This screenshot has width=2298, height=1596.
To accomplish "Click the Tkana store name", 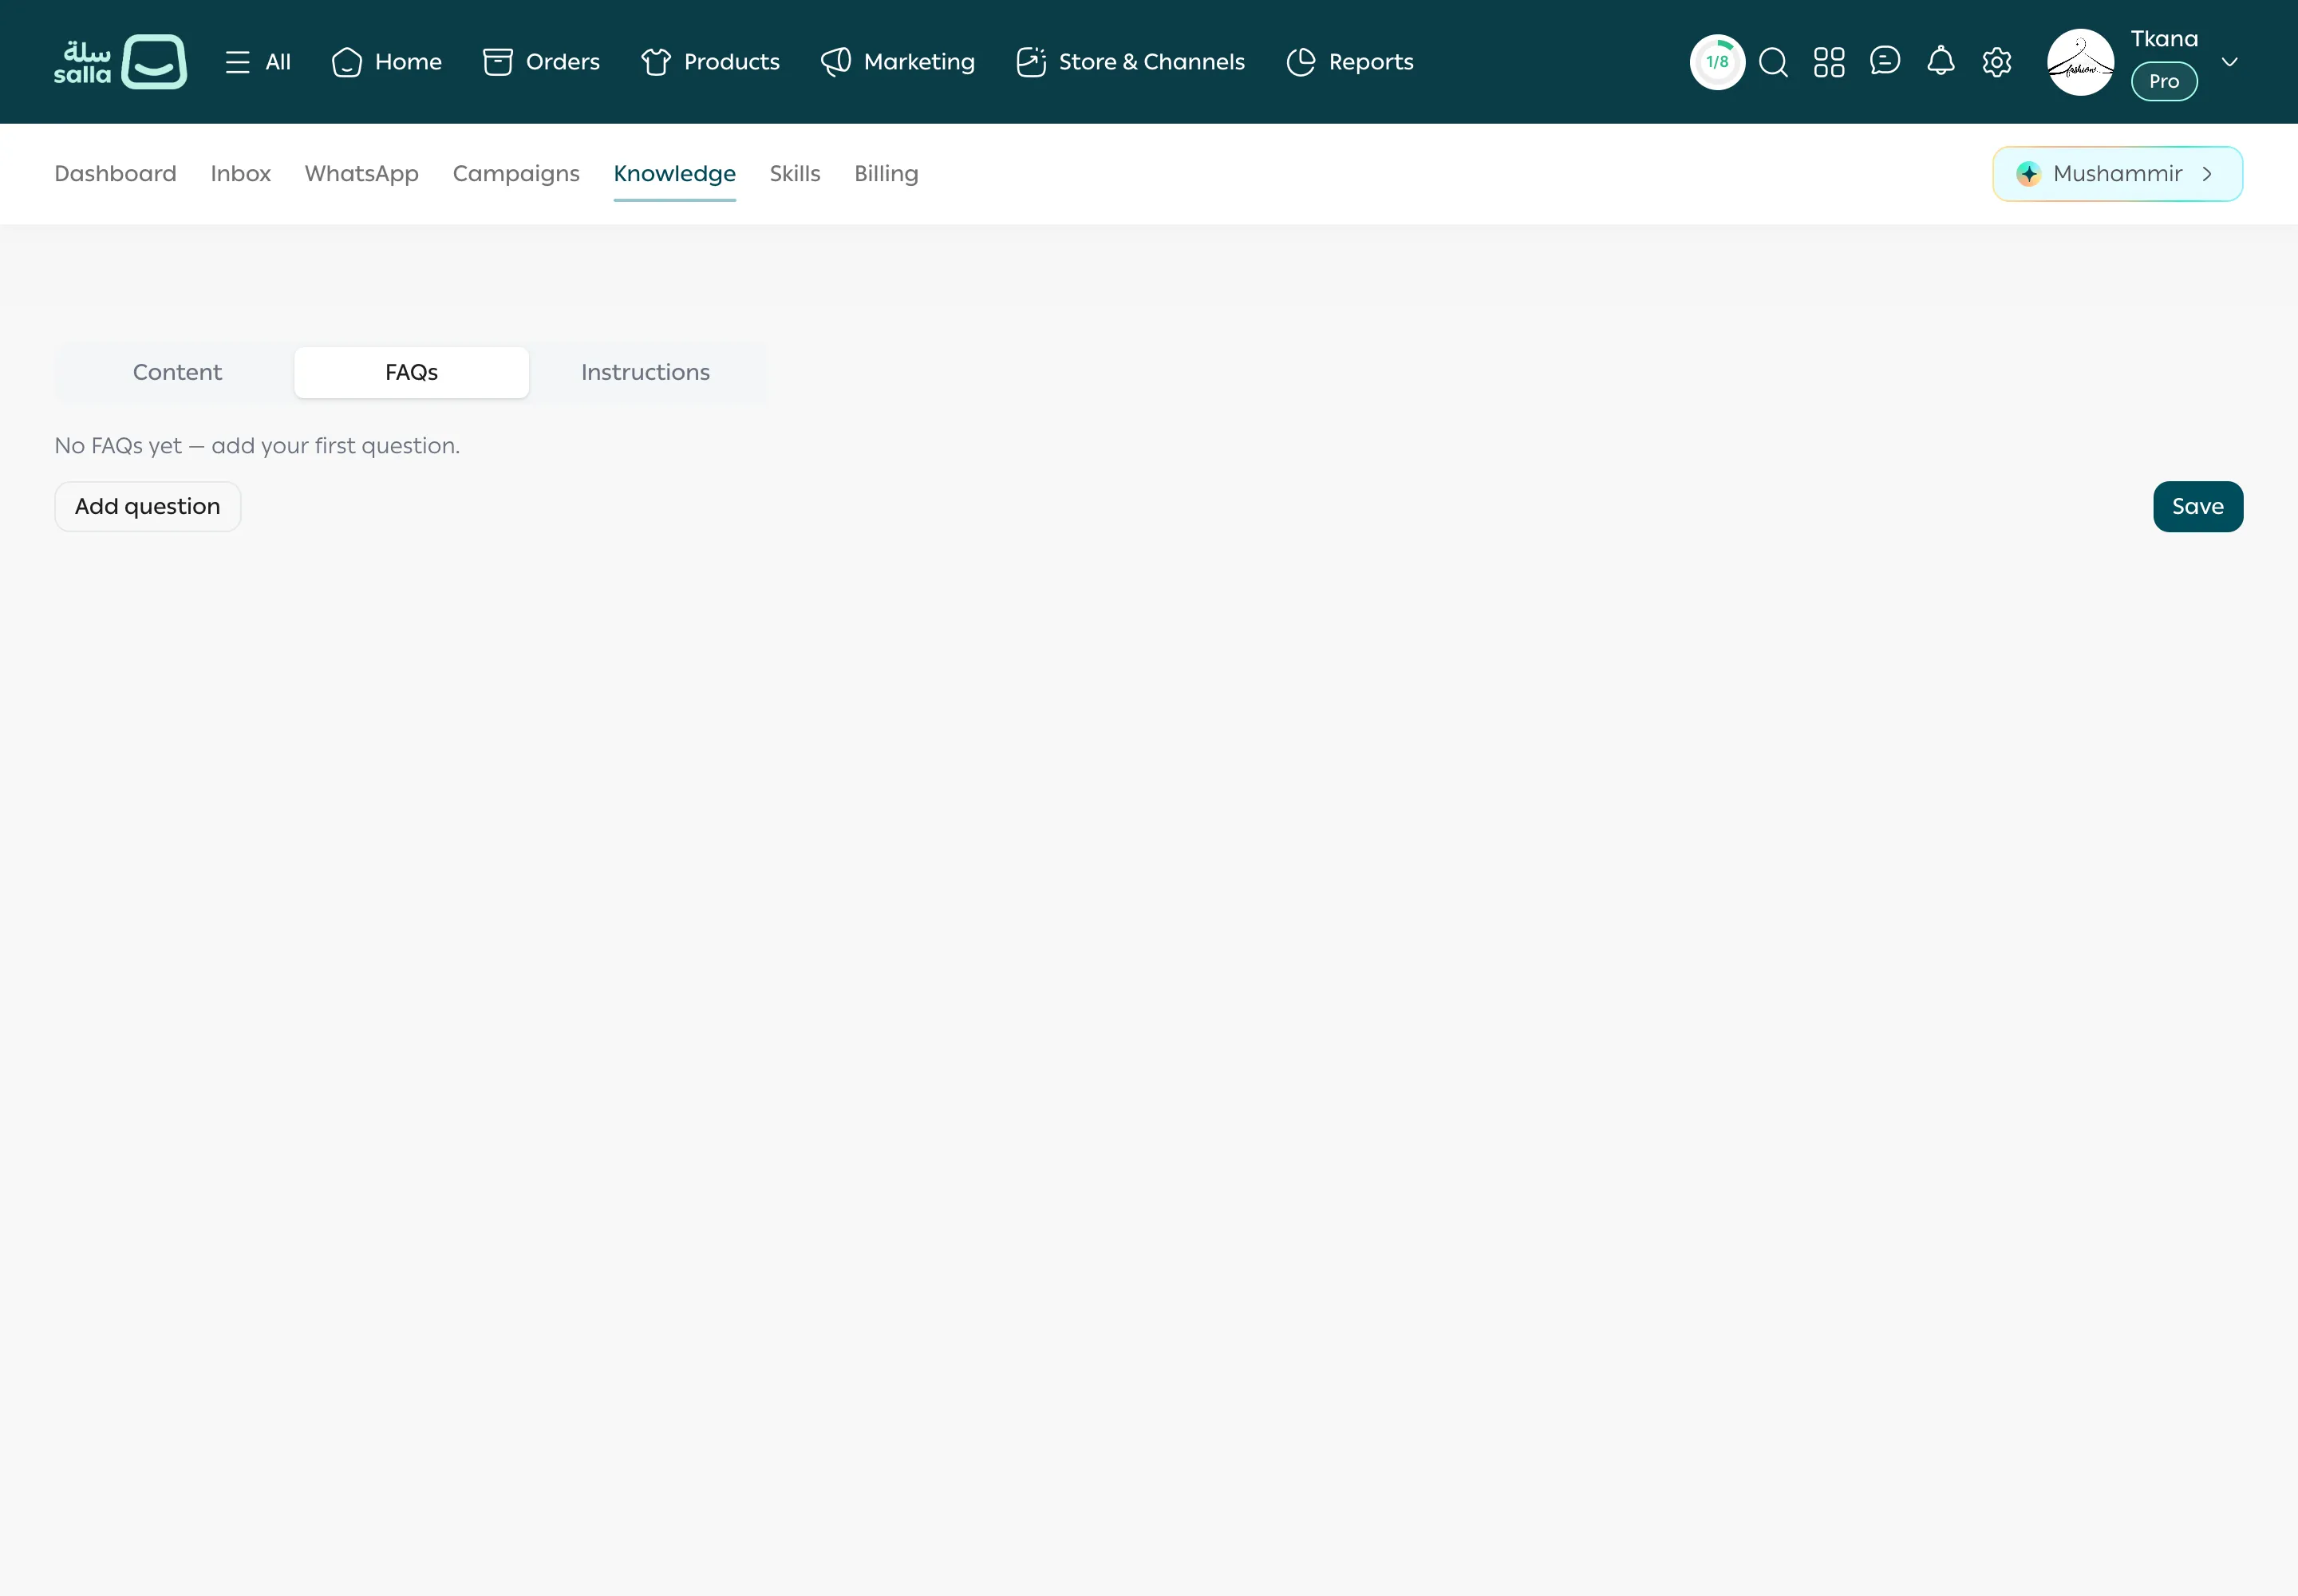I will pos(2164,39).
